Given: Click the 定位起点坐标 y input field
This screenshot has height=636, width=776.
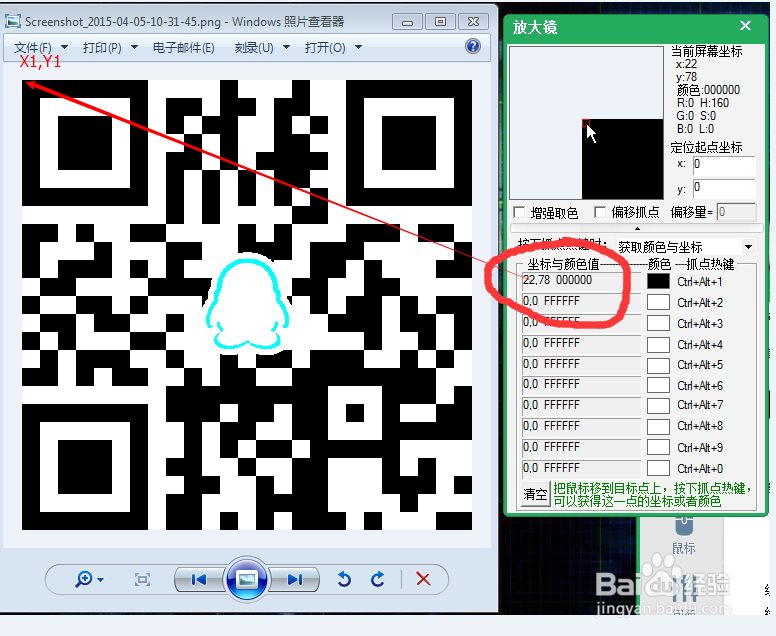Looking at the screenshot, I should click(724, 188).
